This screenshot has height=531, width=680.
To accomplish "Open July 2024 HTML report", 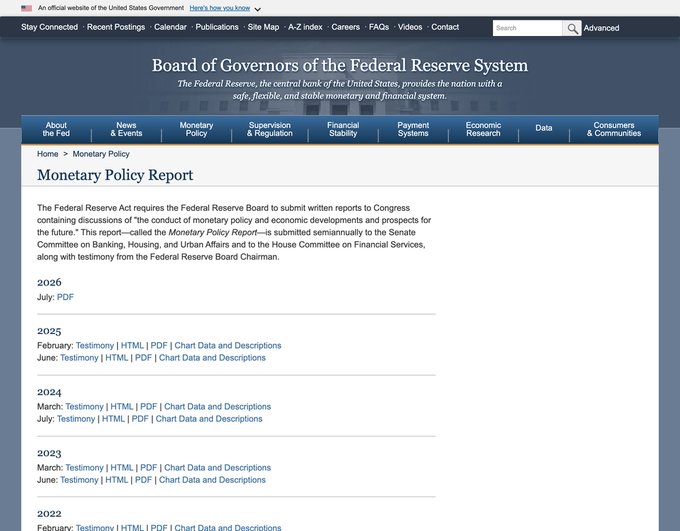I will tap(113, 419).
